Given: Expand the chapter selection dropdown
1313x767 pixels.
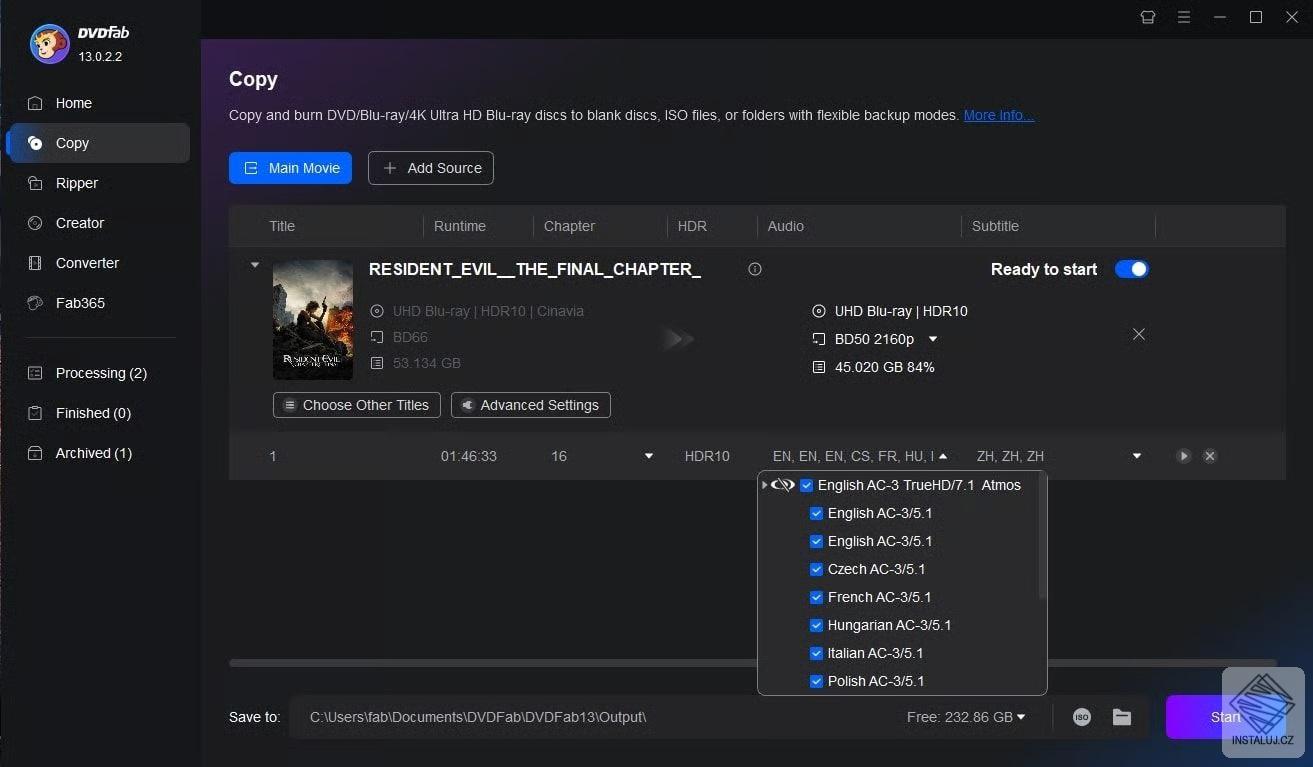Looking at the screenshot, I should coord(648,456).
